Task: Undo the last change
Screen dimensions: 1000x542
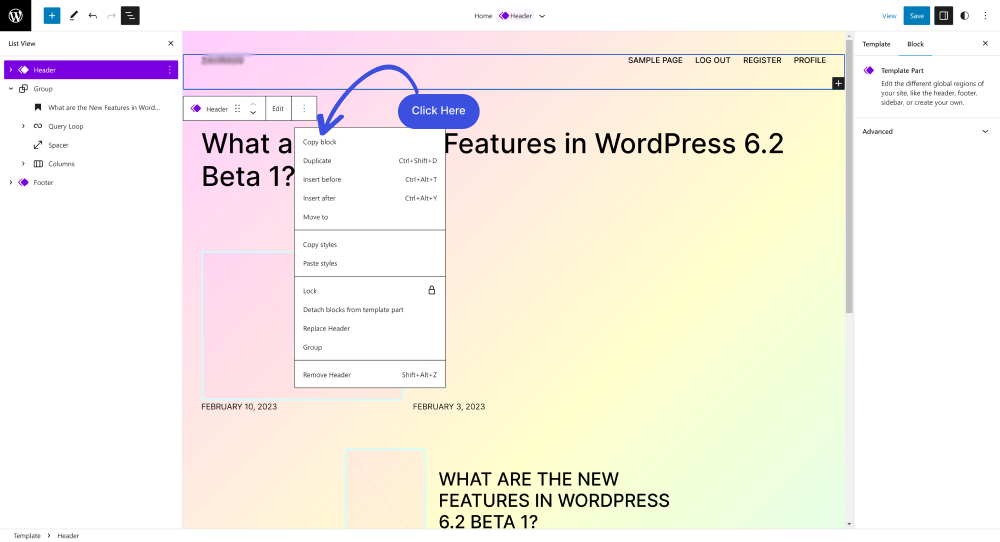Action: (x=92, y=15)
